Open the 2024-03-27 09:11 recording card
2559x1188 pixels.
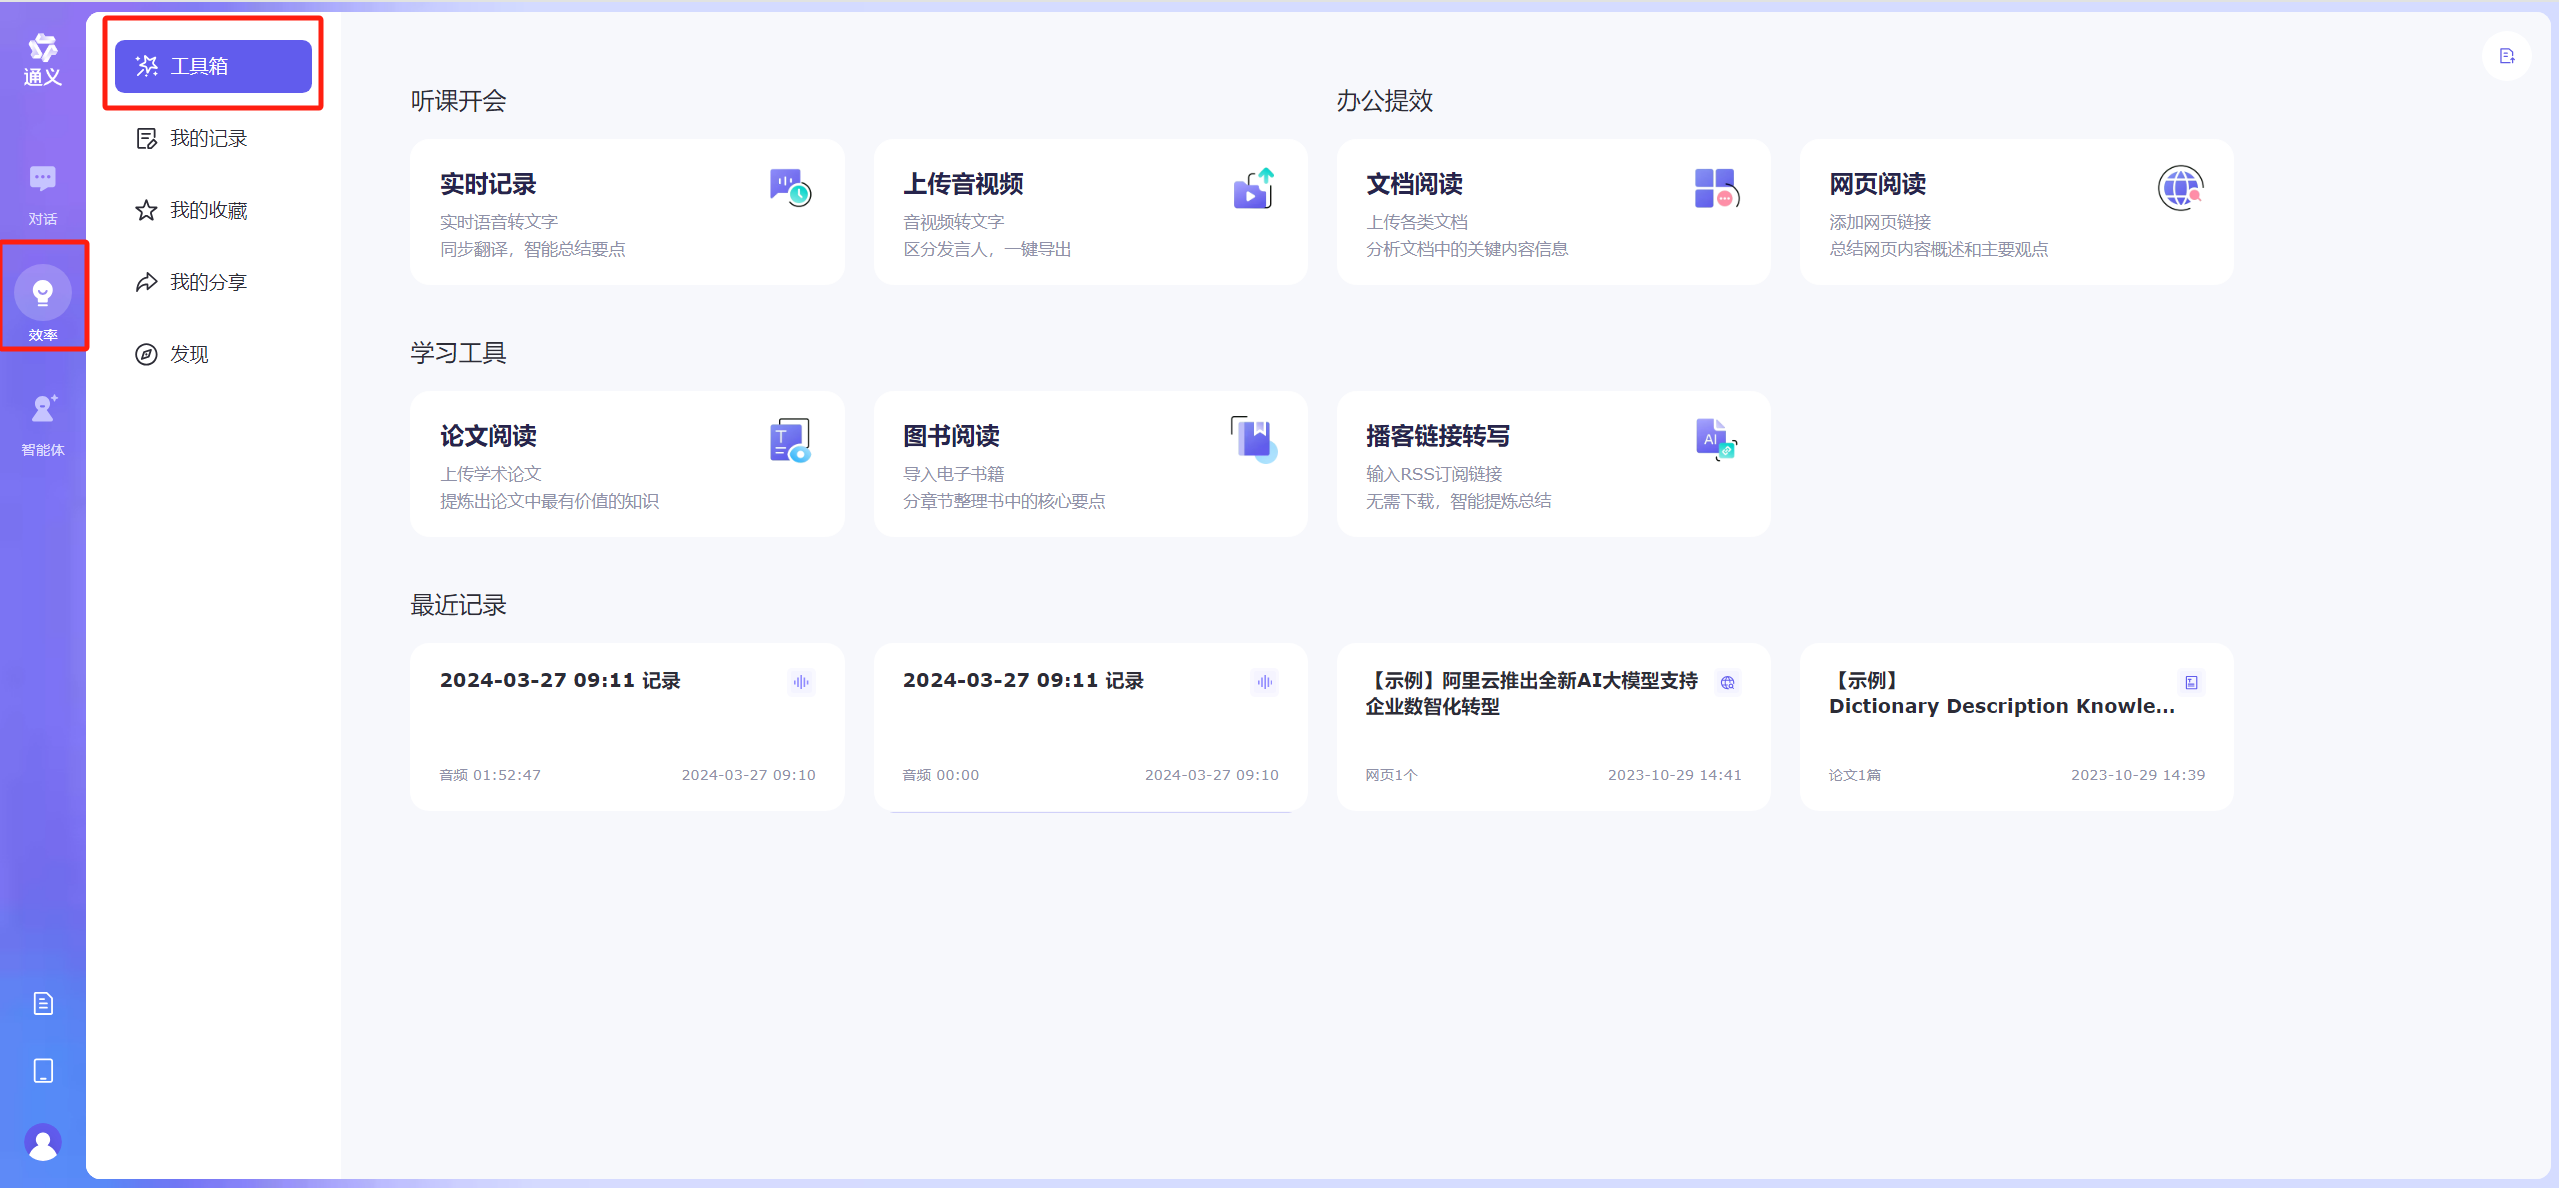point(626,727)
